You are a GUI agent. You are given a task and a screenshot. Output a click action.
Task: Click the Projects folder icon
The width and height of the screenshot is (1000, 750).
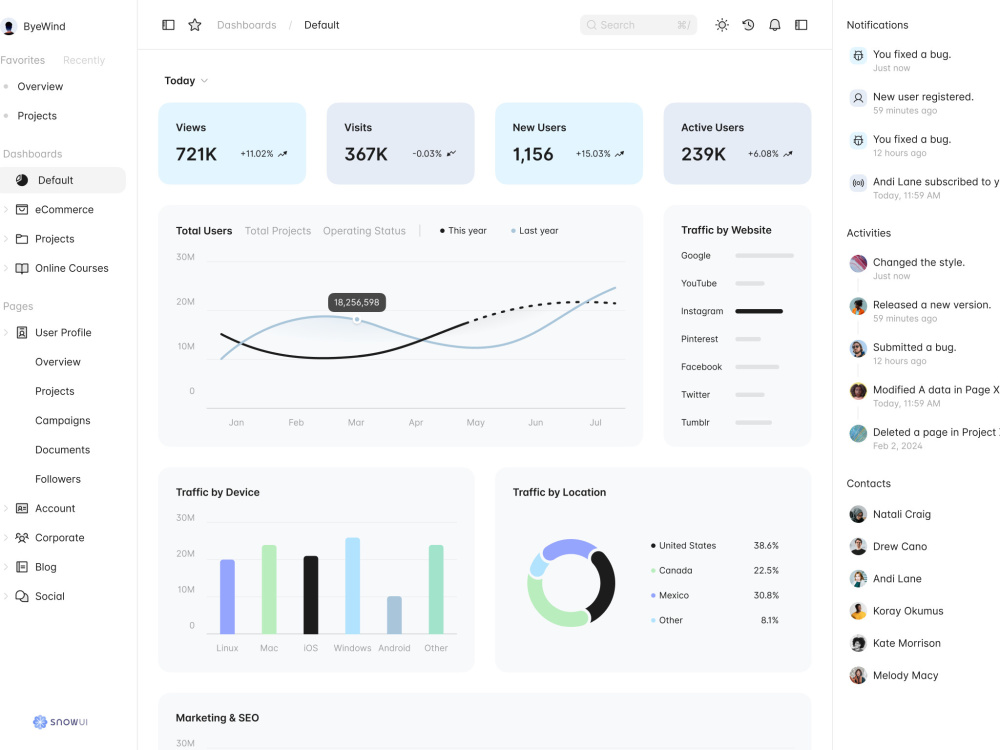[22, 239]
